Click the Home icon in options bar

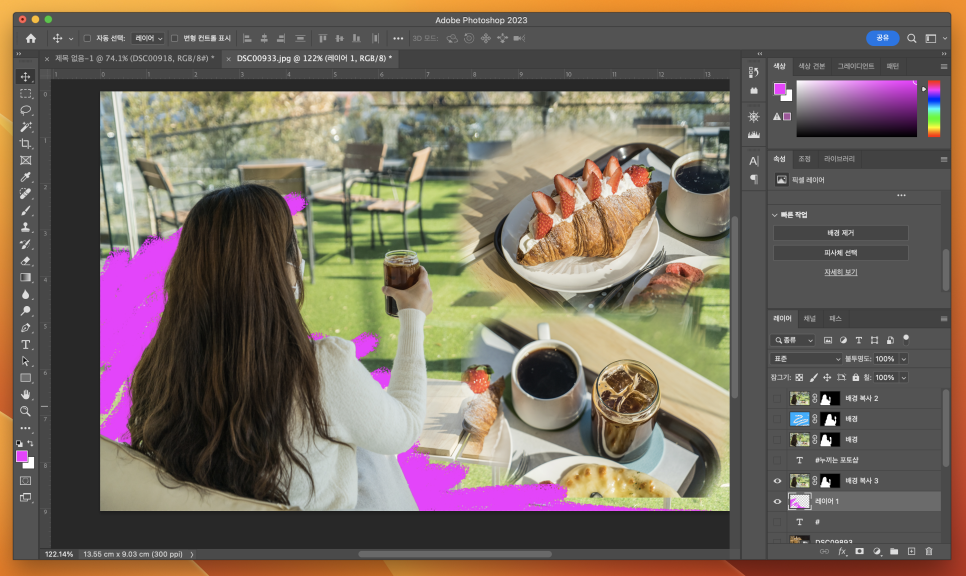pyautogui.click(x=31, y=38)
